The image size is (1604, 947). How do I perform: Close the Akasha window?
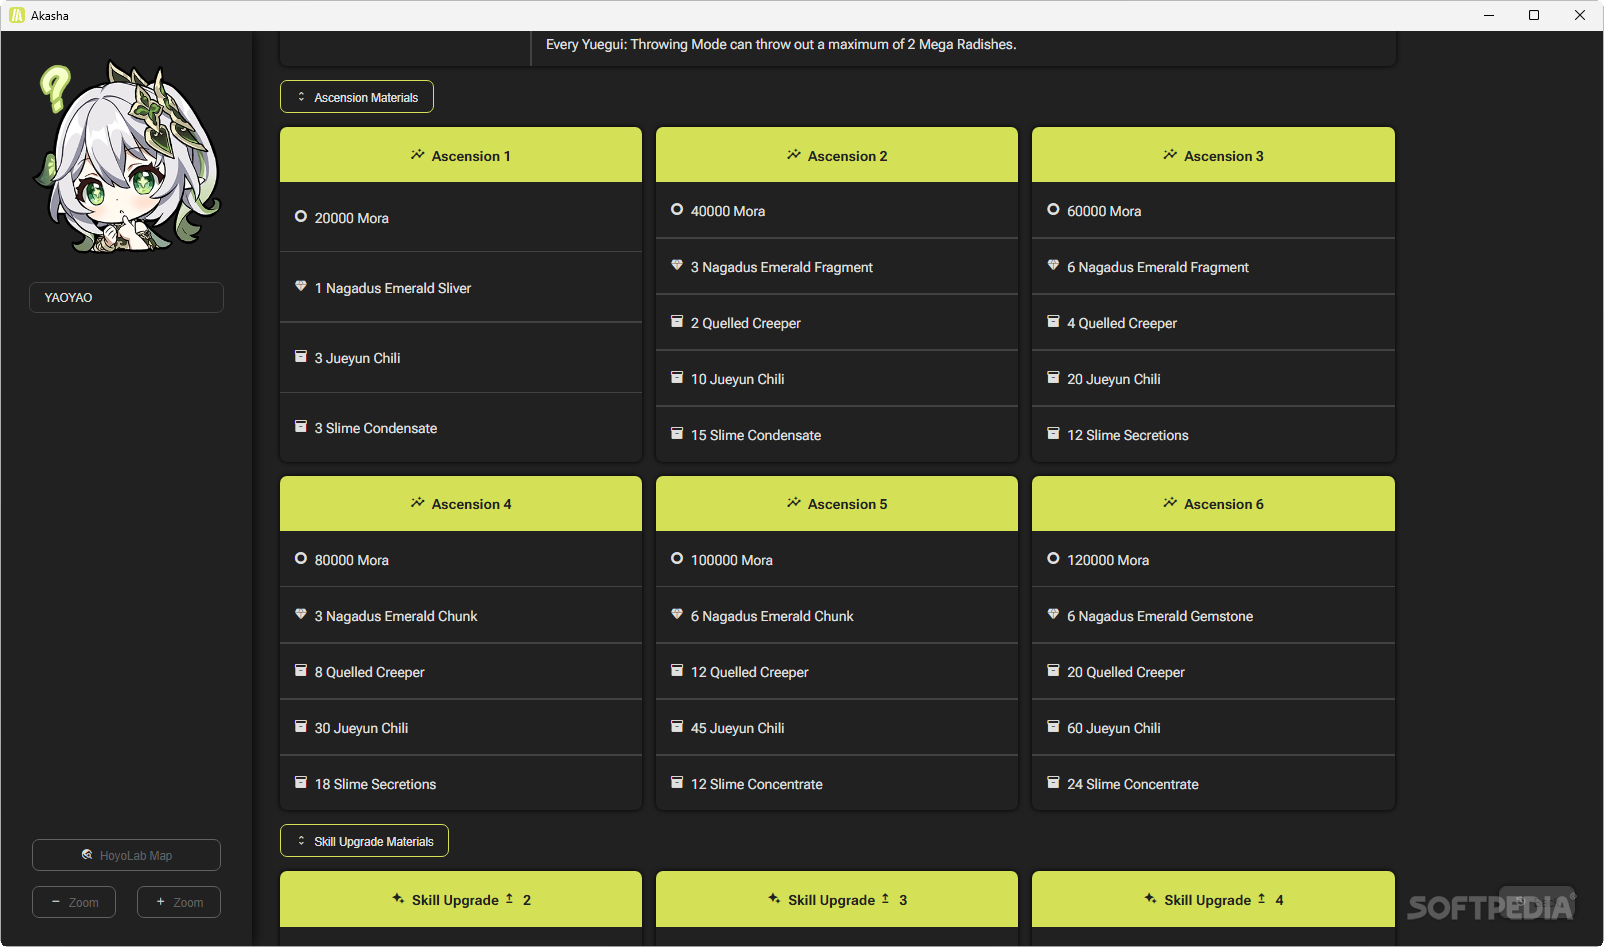[x=1580, y=15]
